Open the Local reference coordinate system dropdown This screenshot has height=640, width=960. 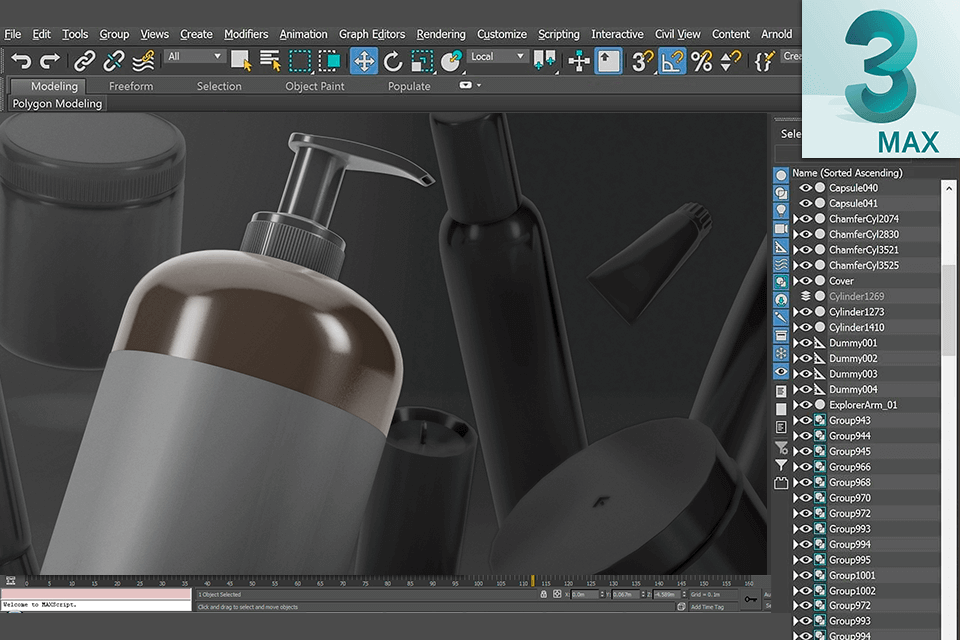click(498, 57)
